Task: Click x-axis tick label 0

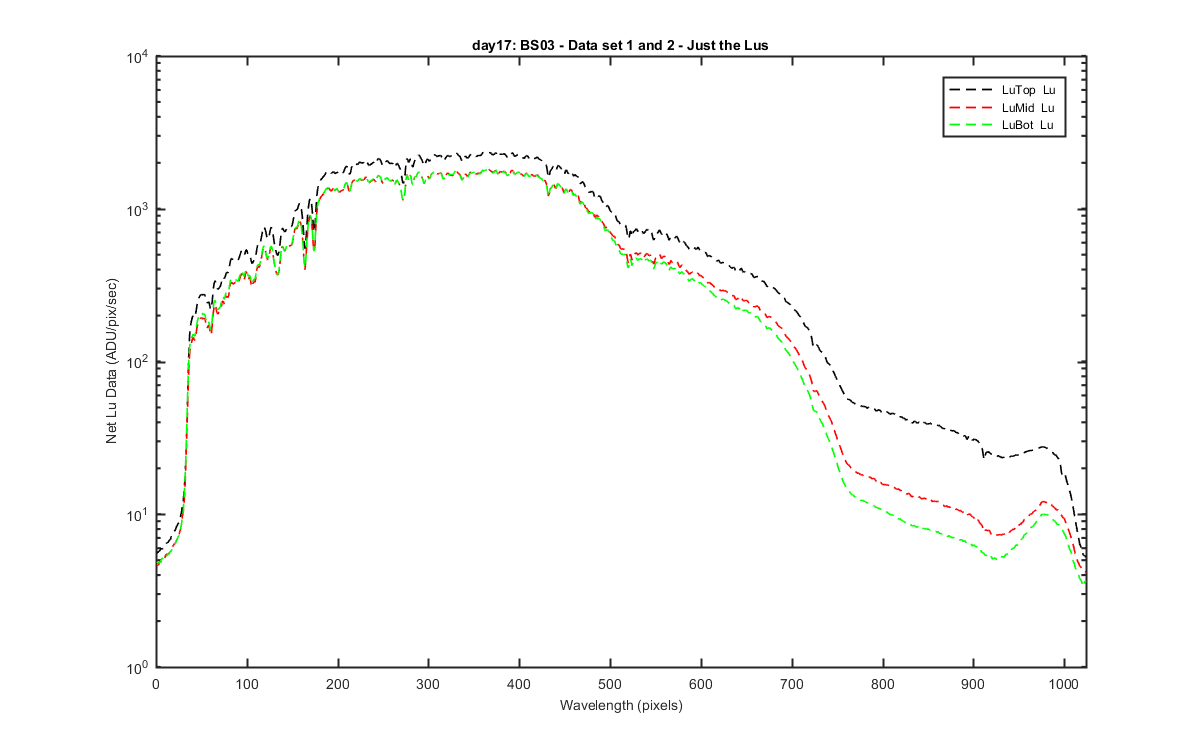Action: click(x=156, y=683)
